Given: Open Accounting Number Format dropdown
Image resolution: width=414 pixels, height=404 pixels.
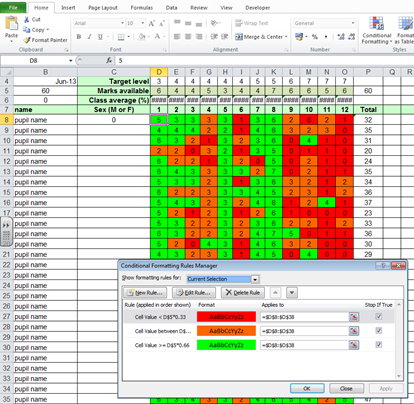Looking at the screenshot, I should click(306, 37).
